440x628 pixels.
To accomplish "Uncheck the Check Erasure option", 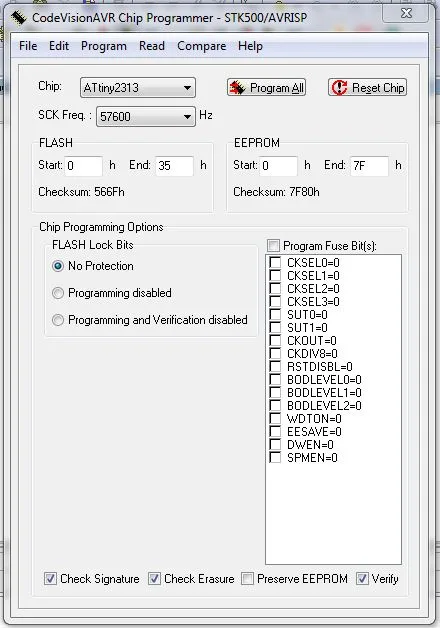I will coord(154,578).
